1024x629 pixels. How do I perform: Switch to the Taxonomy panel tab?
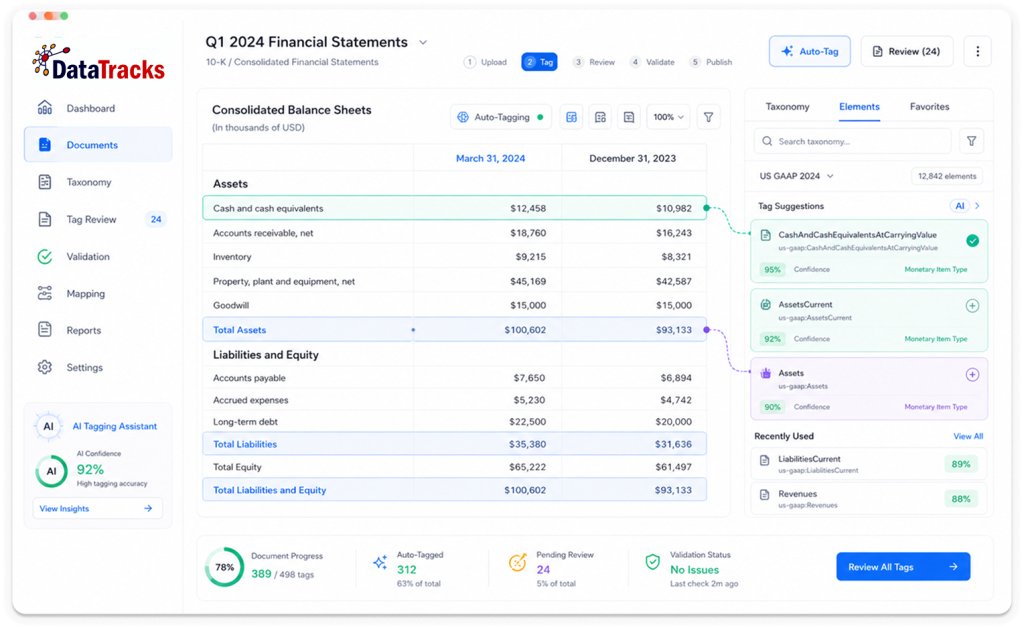(x=787, y=106)
